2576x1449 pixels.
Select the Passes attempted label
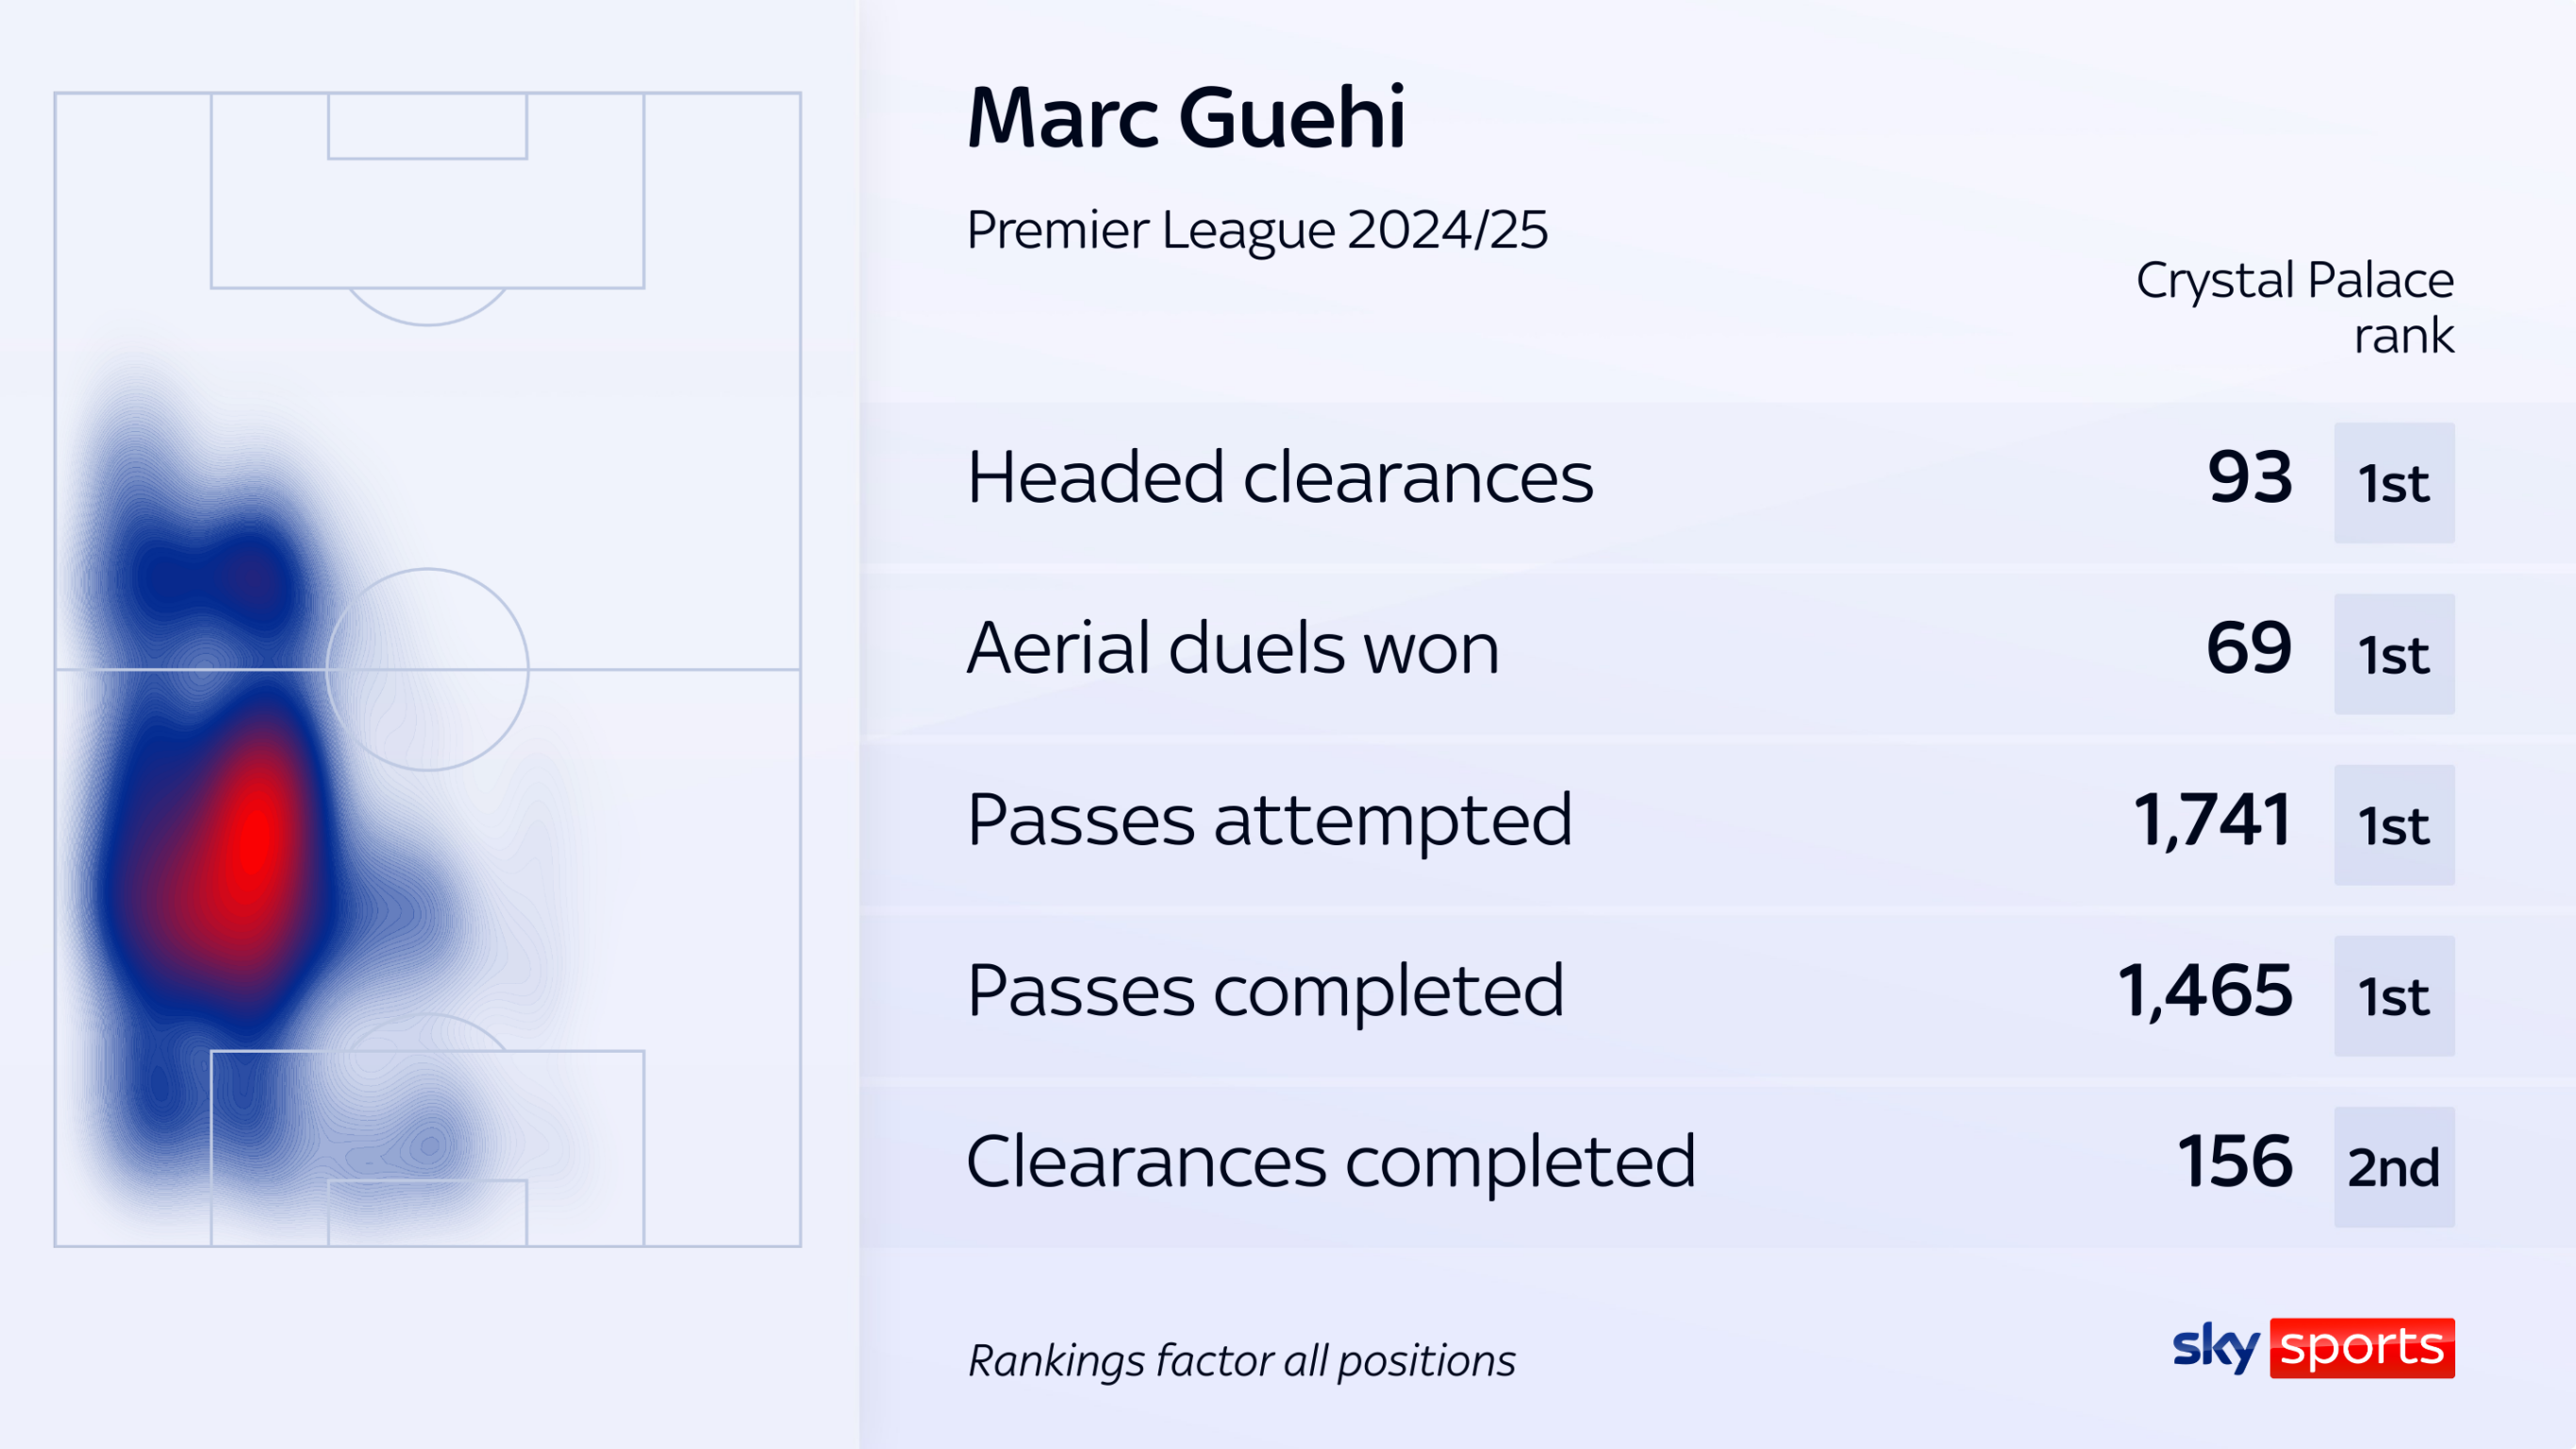coord(1269,821)
